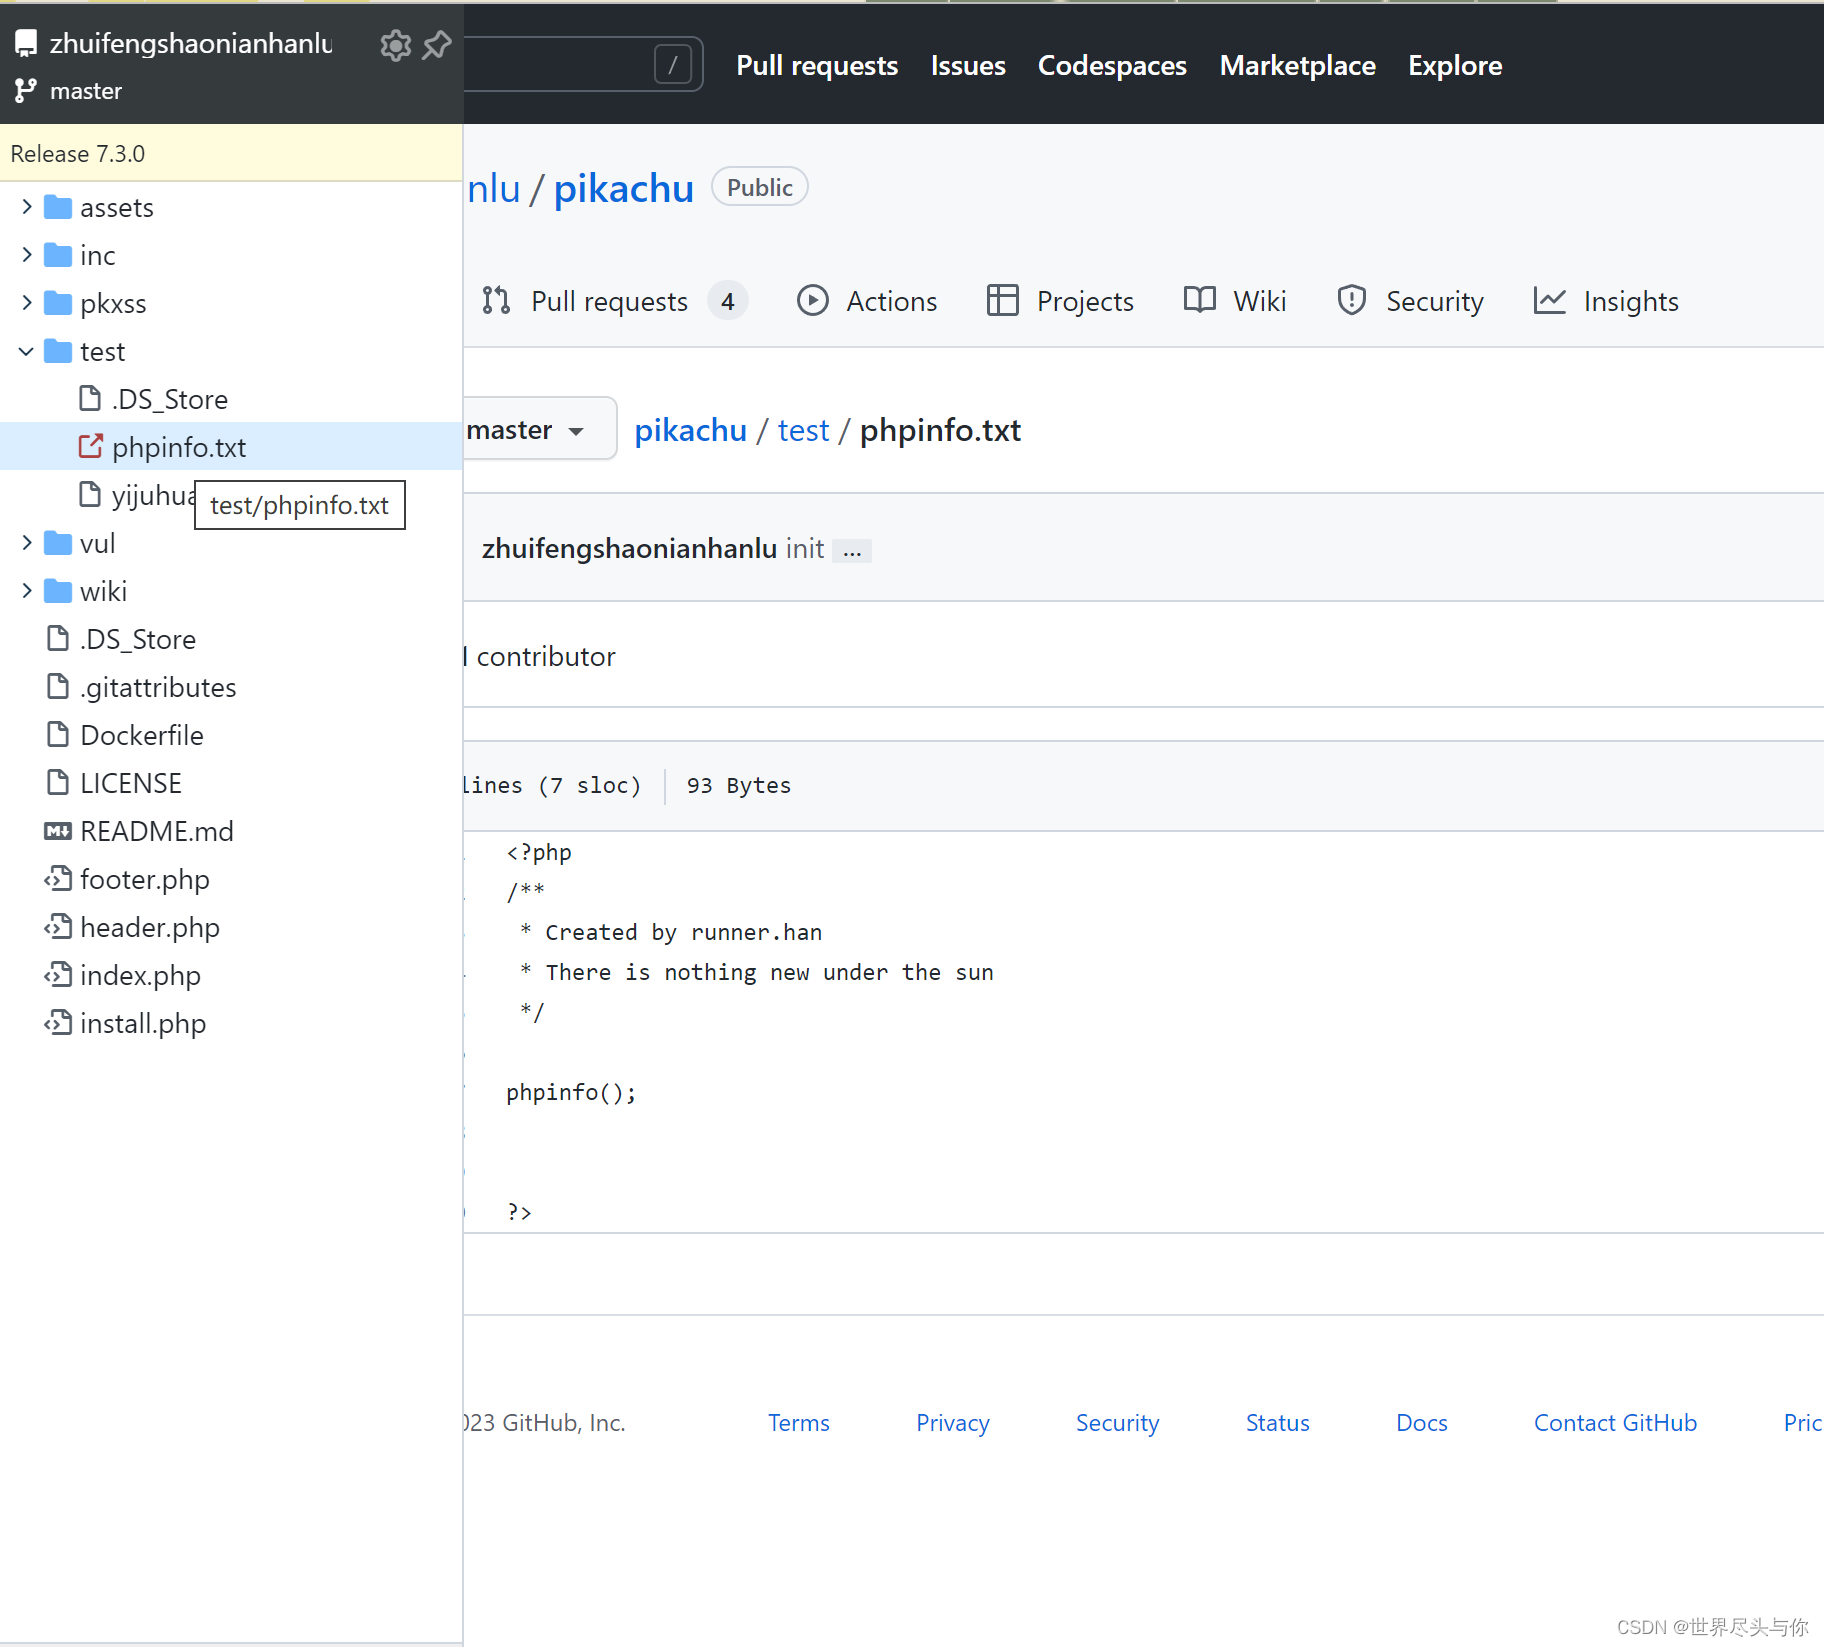Expand the pkxss folder
This screenshot has width=1824, height=1647.
(27, 303)
